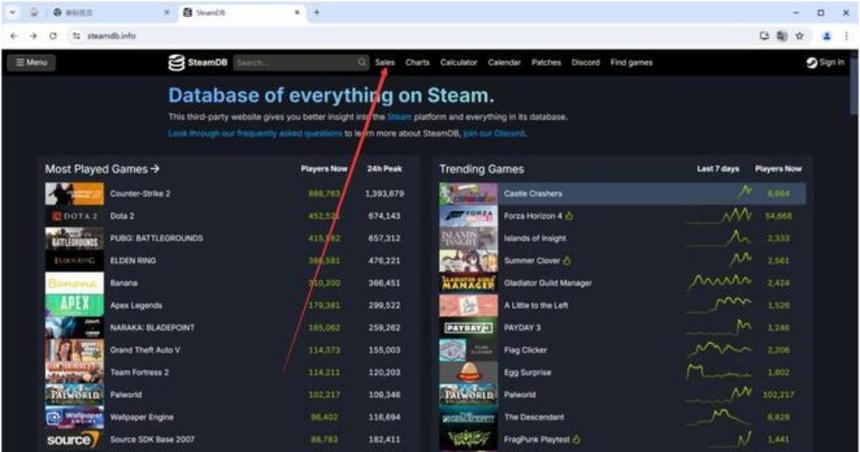Click the Sign in button
This screenshot has width=860, height=452.
tap(825, 63)
